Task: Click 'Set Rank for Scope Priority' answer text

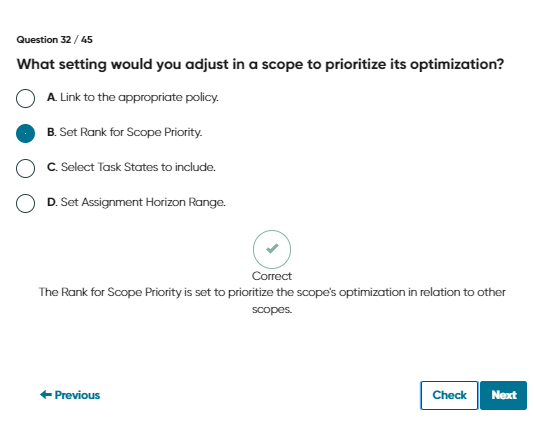Action: [131, 132]
